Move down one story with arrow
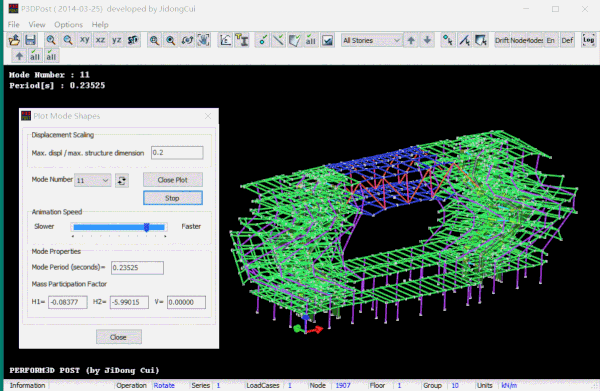 [427, 40]
